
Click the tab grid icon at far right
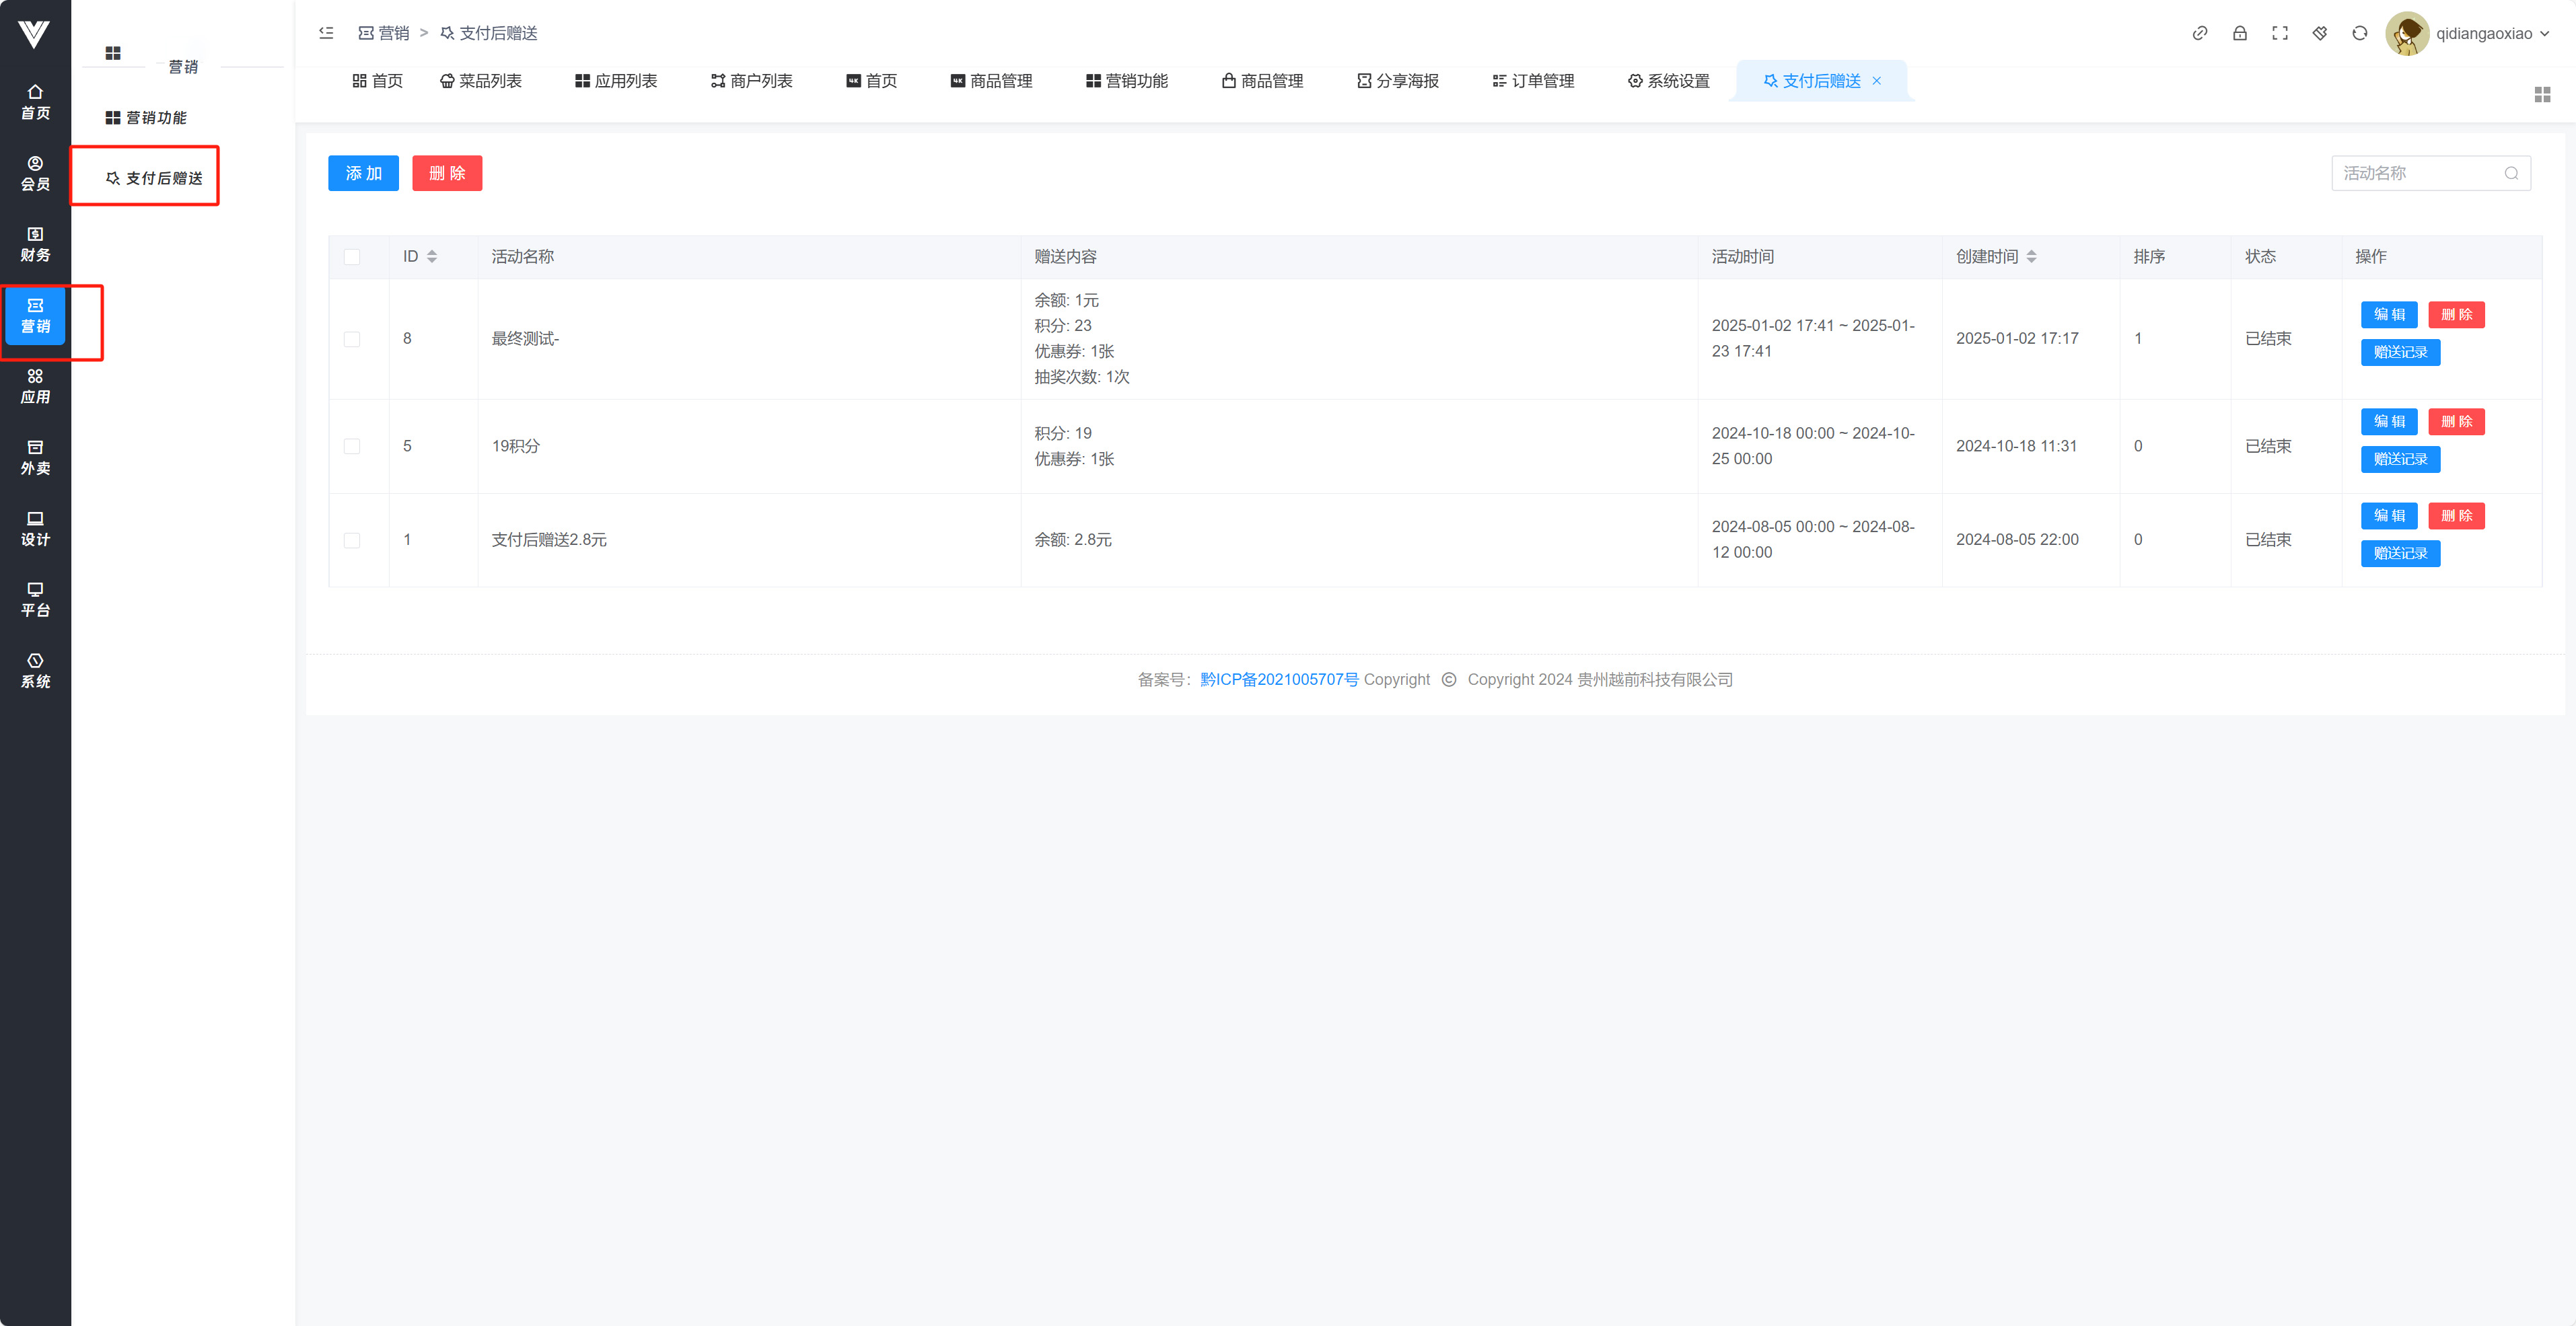click(x=2542, y=94)
